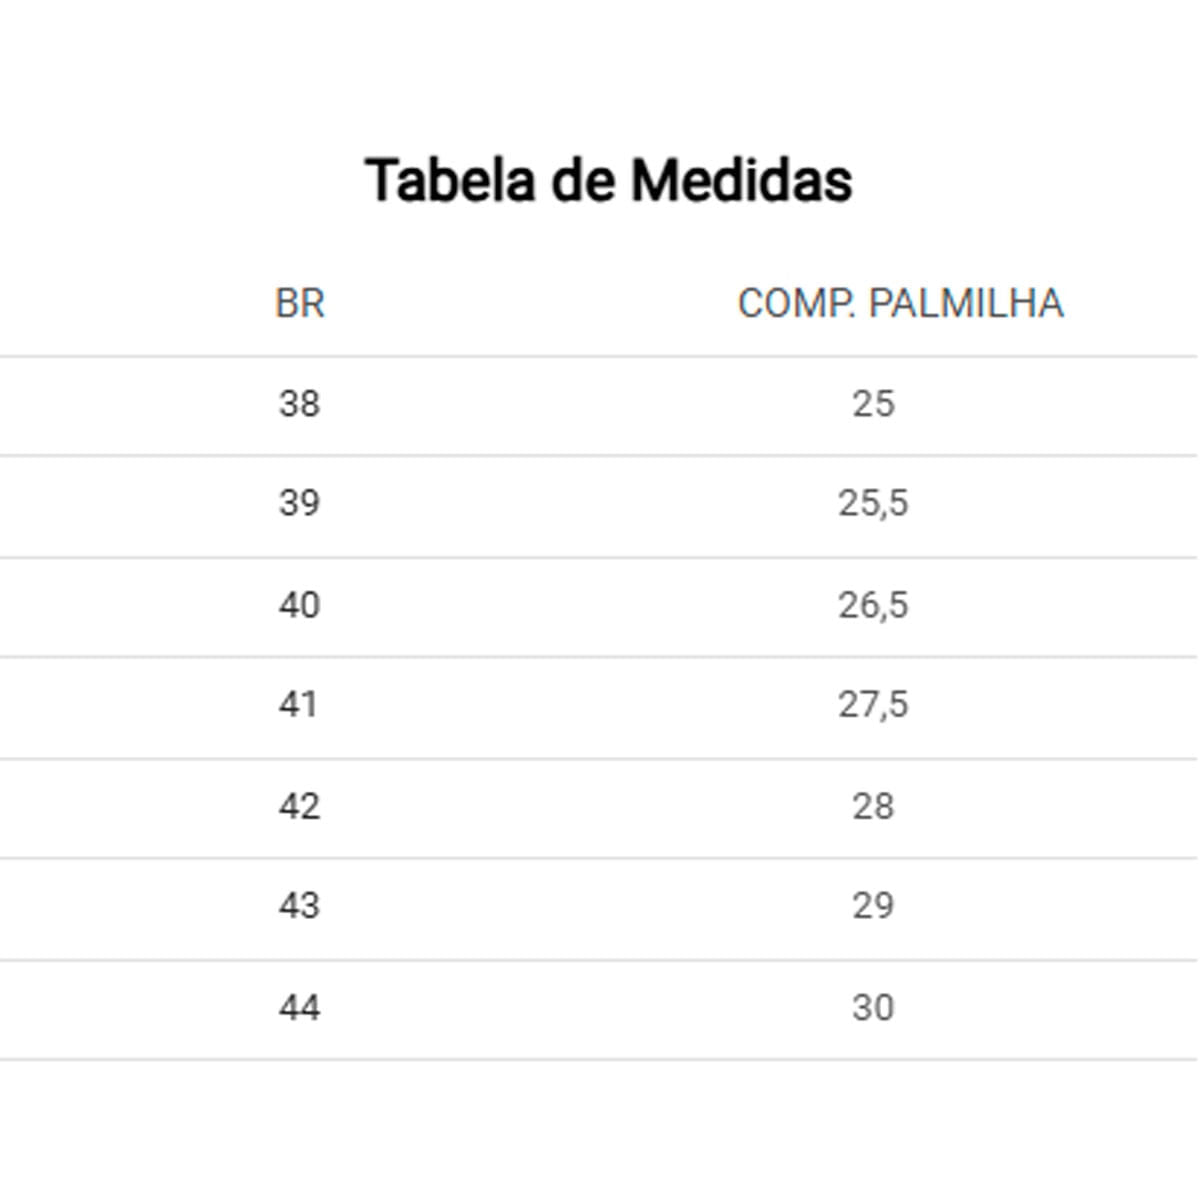Click the insole length value 29
The image size is (1200, 1200).
click(873, 906)
